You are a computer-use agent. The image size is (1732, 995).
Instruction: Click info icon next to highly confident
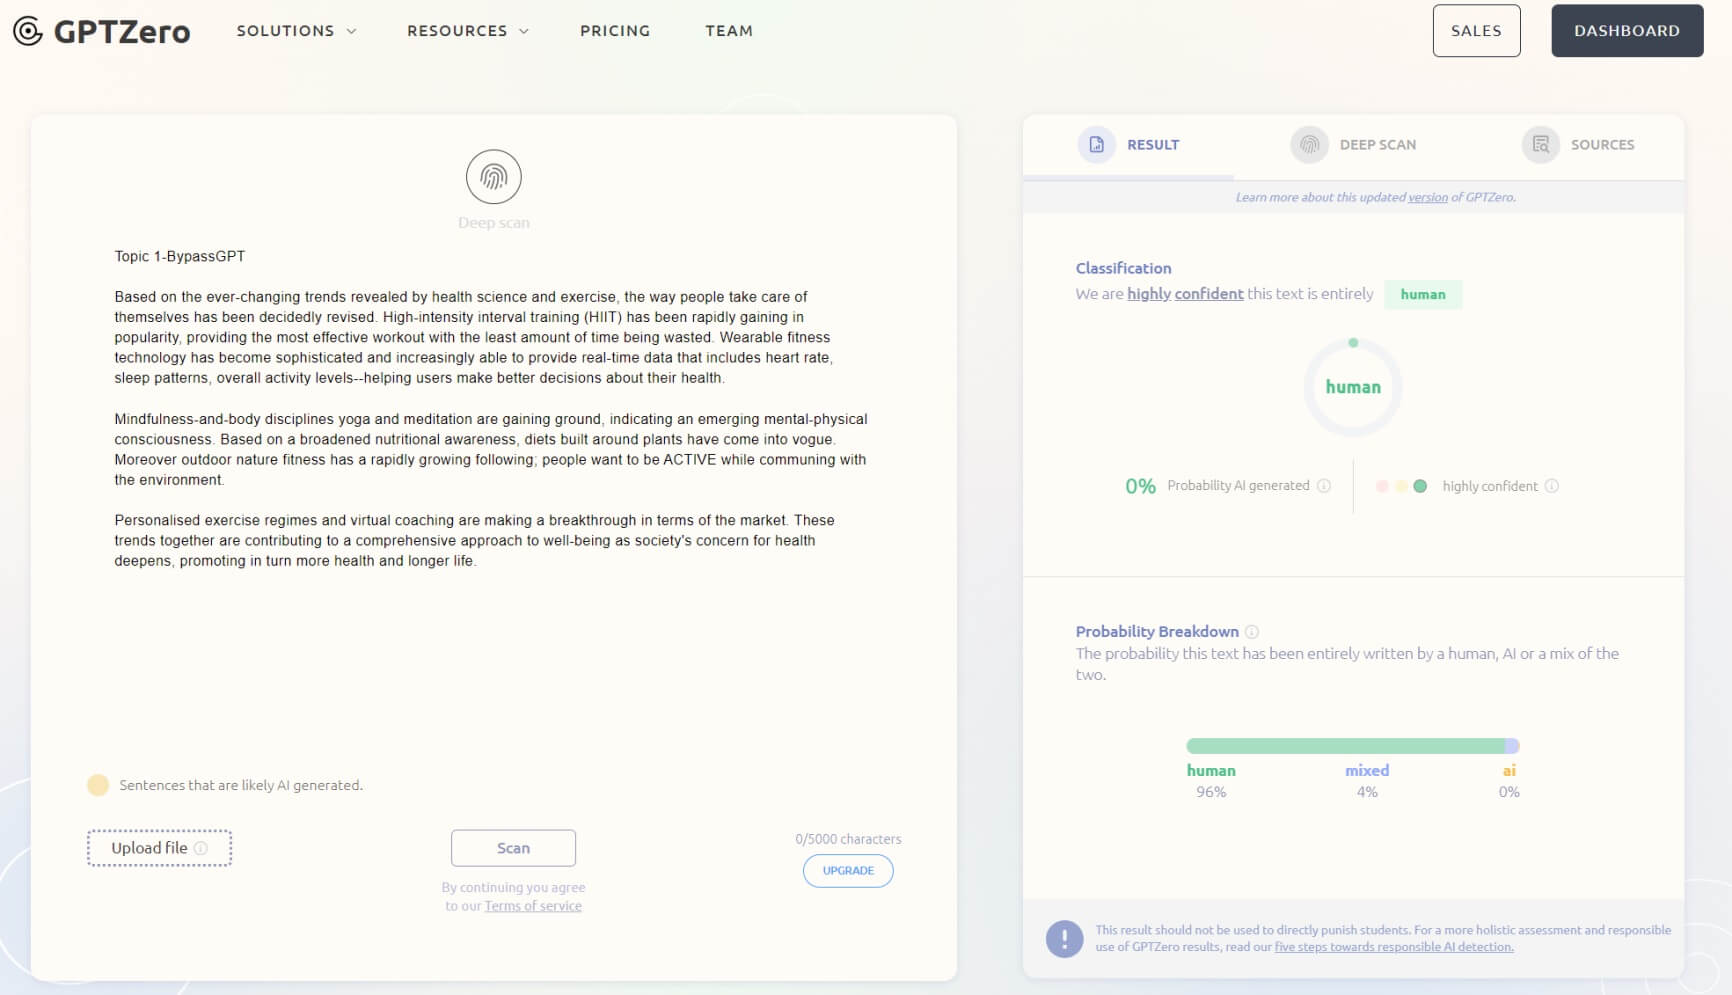1551,486
